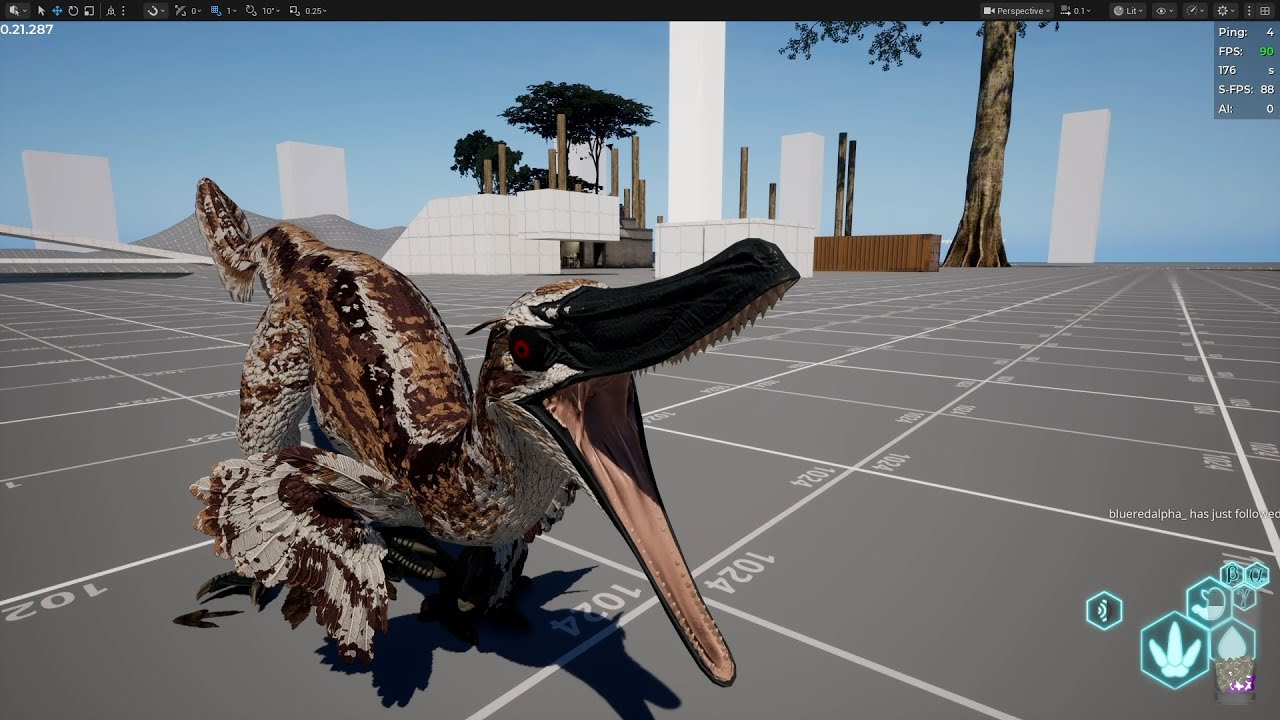The height and width of the screenshot is (720, 1280).
Task: Click the coordinate system gizmo icon
Action: pos(110,10)
